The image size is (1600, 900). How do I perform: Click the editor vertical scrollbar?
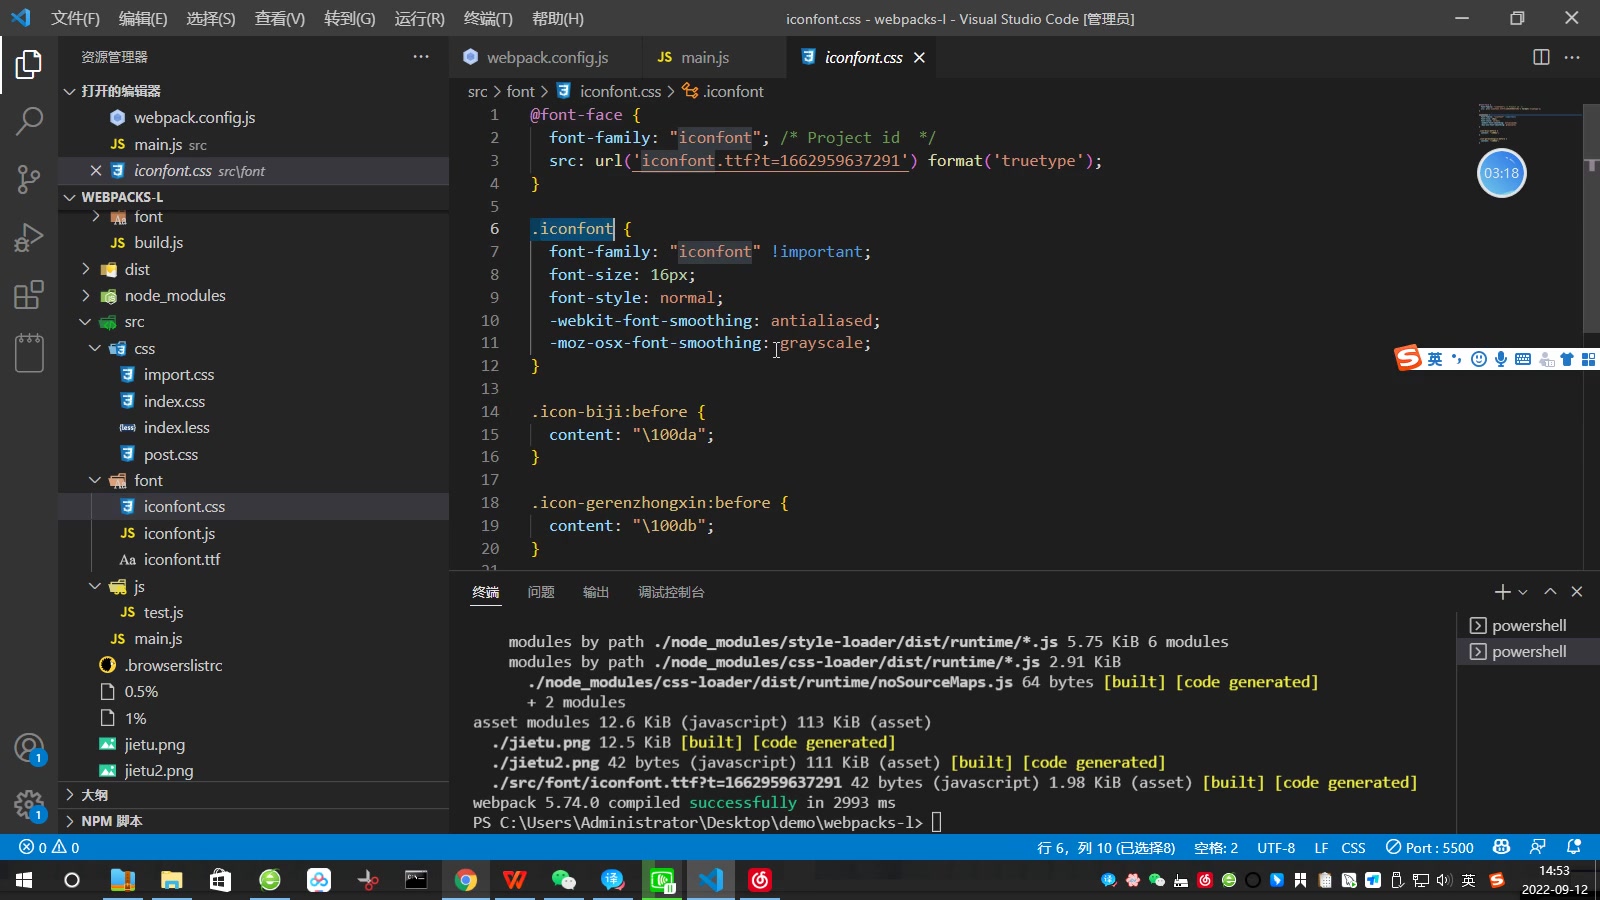coord(1591,219)
